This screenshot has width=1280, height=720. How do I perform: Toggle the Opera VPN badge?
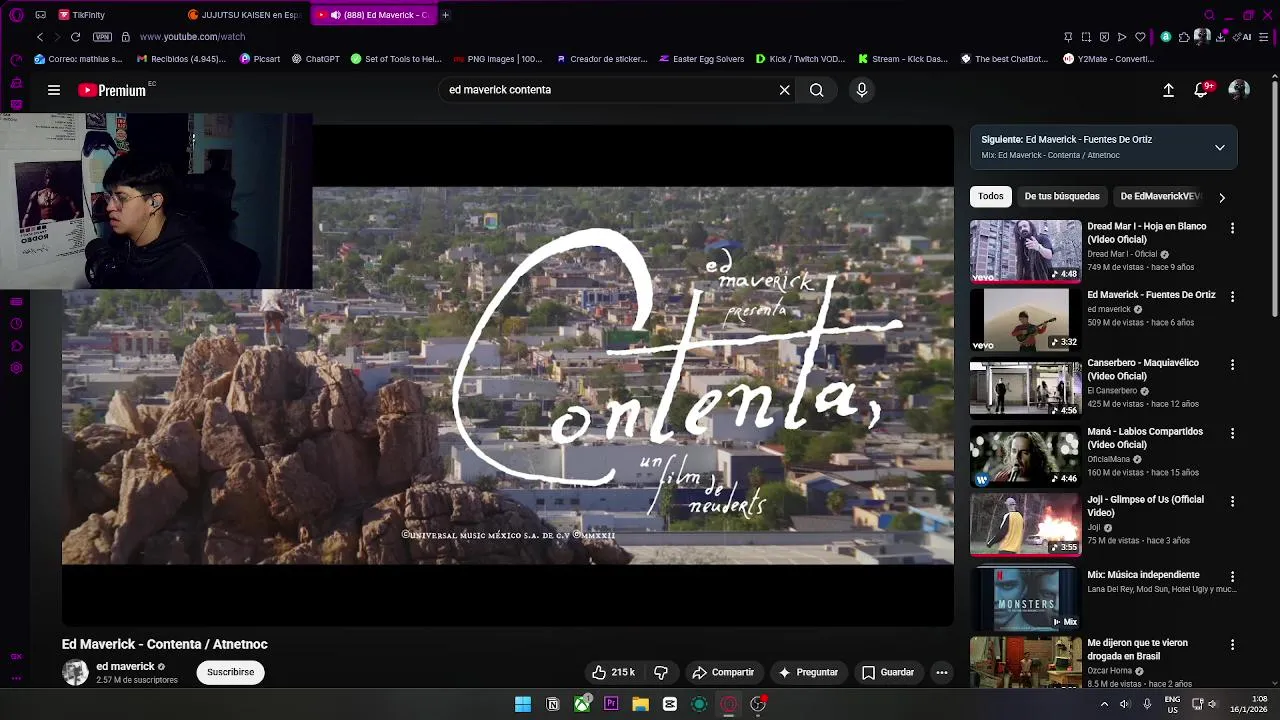tap(102, 37)
